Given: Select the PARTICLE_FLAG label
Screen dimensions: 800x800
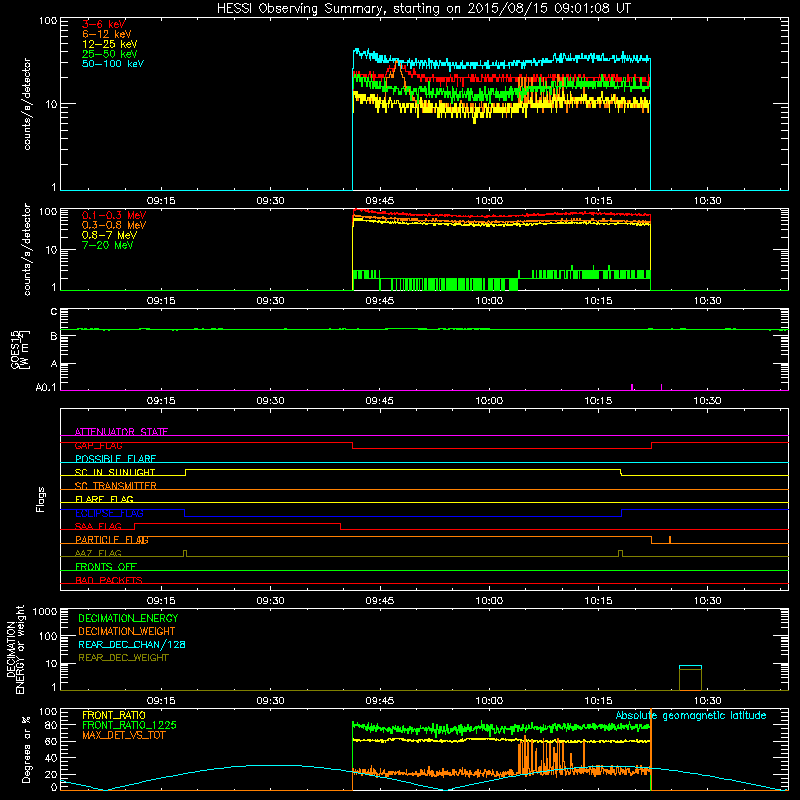Looking at the screenshot, I should (x=112, y=540).
